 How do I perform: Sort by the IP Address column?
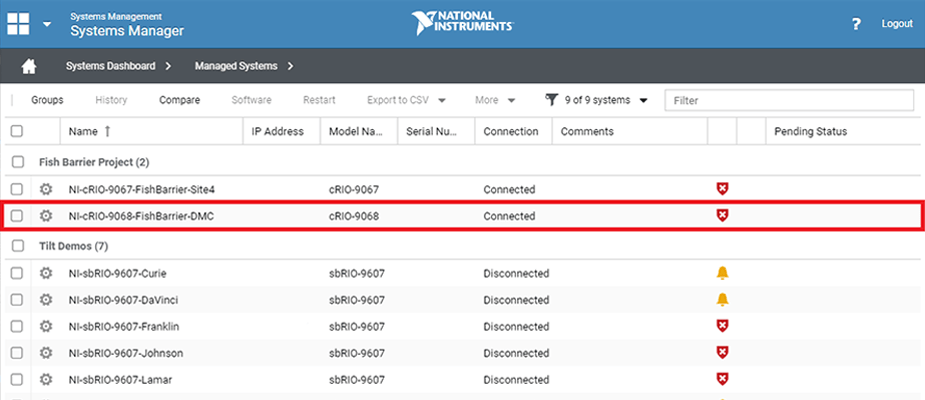[277, 132]
